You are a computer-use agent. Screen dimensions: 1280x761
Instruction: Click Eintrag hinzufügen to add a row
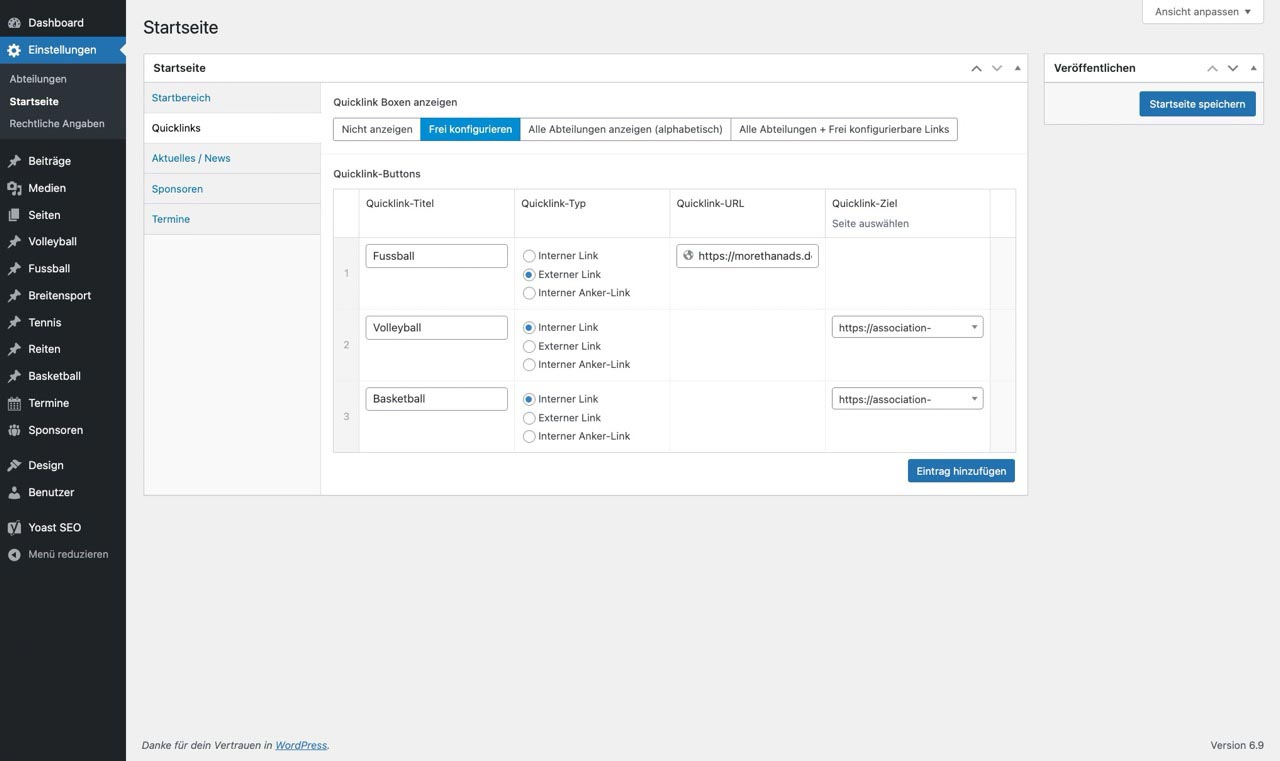pos(960,471)
